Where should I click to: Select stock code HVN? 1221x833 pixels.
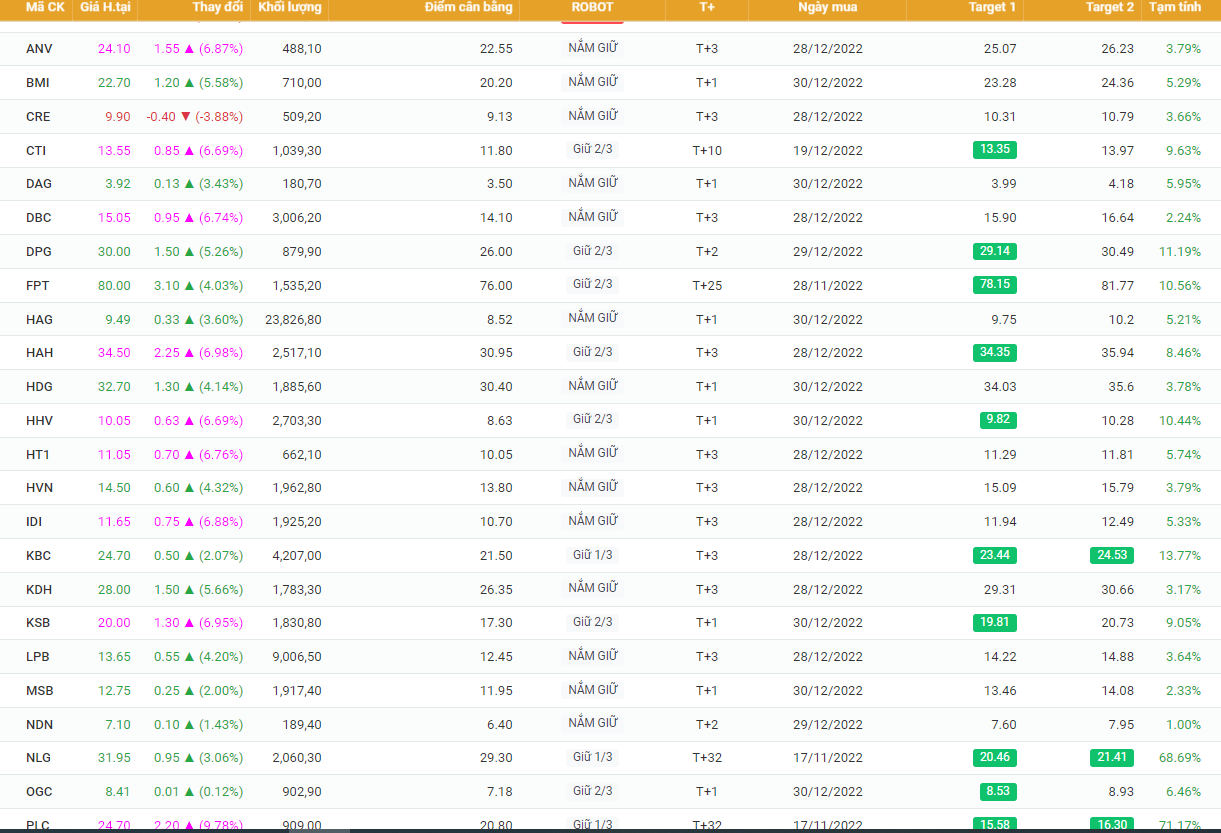coord(40,488)
